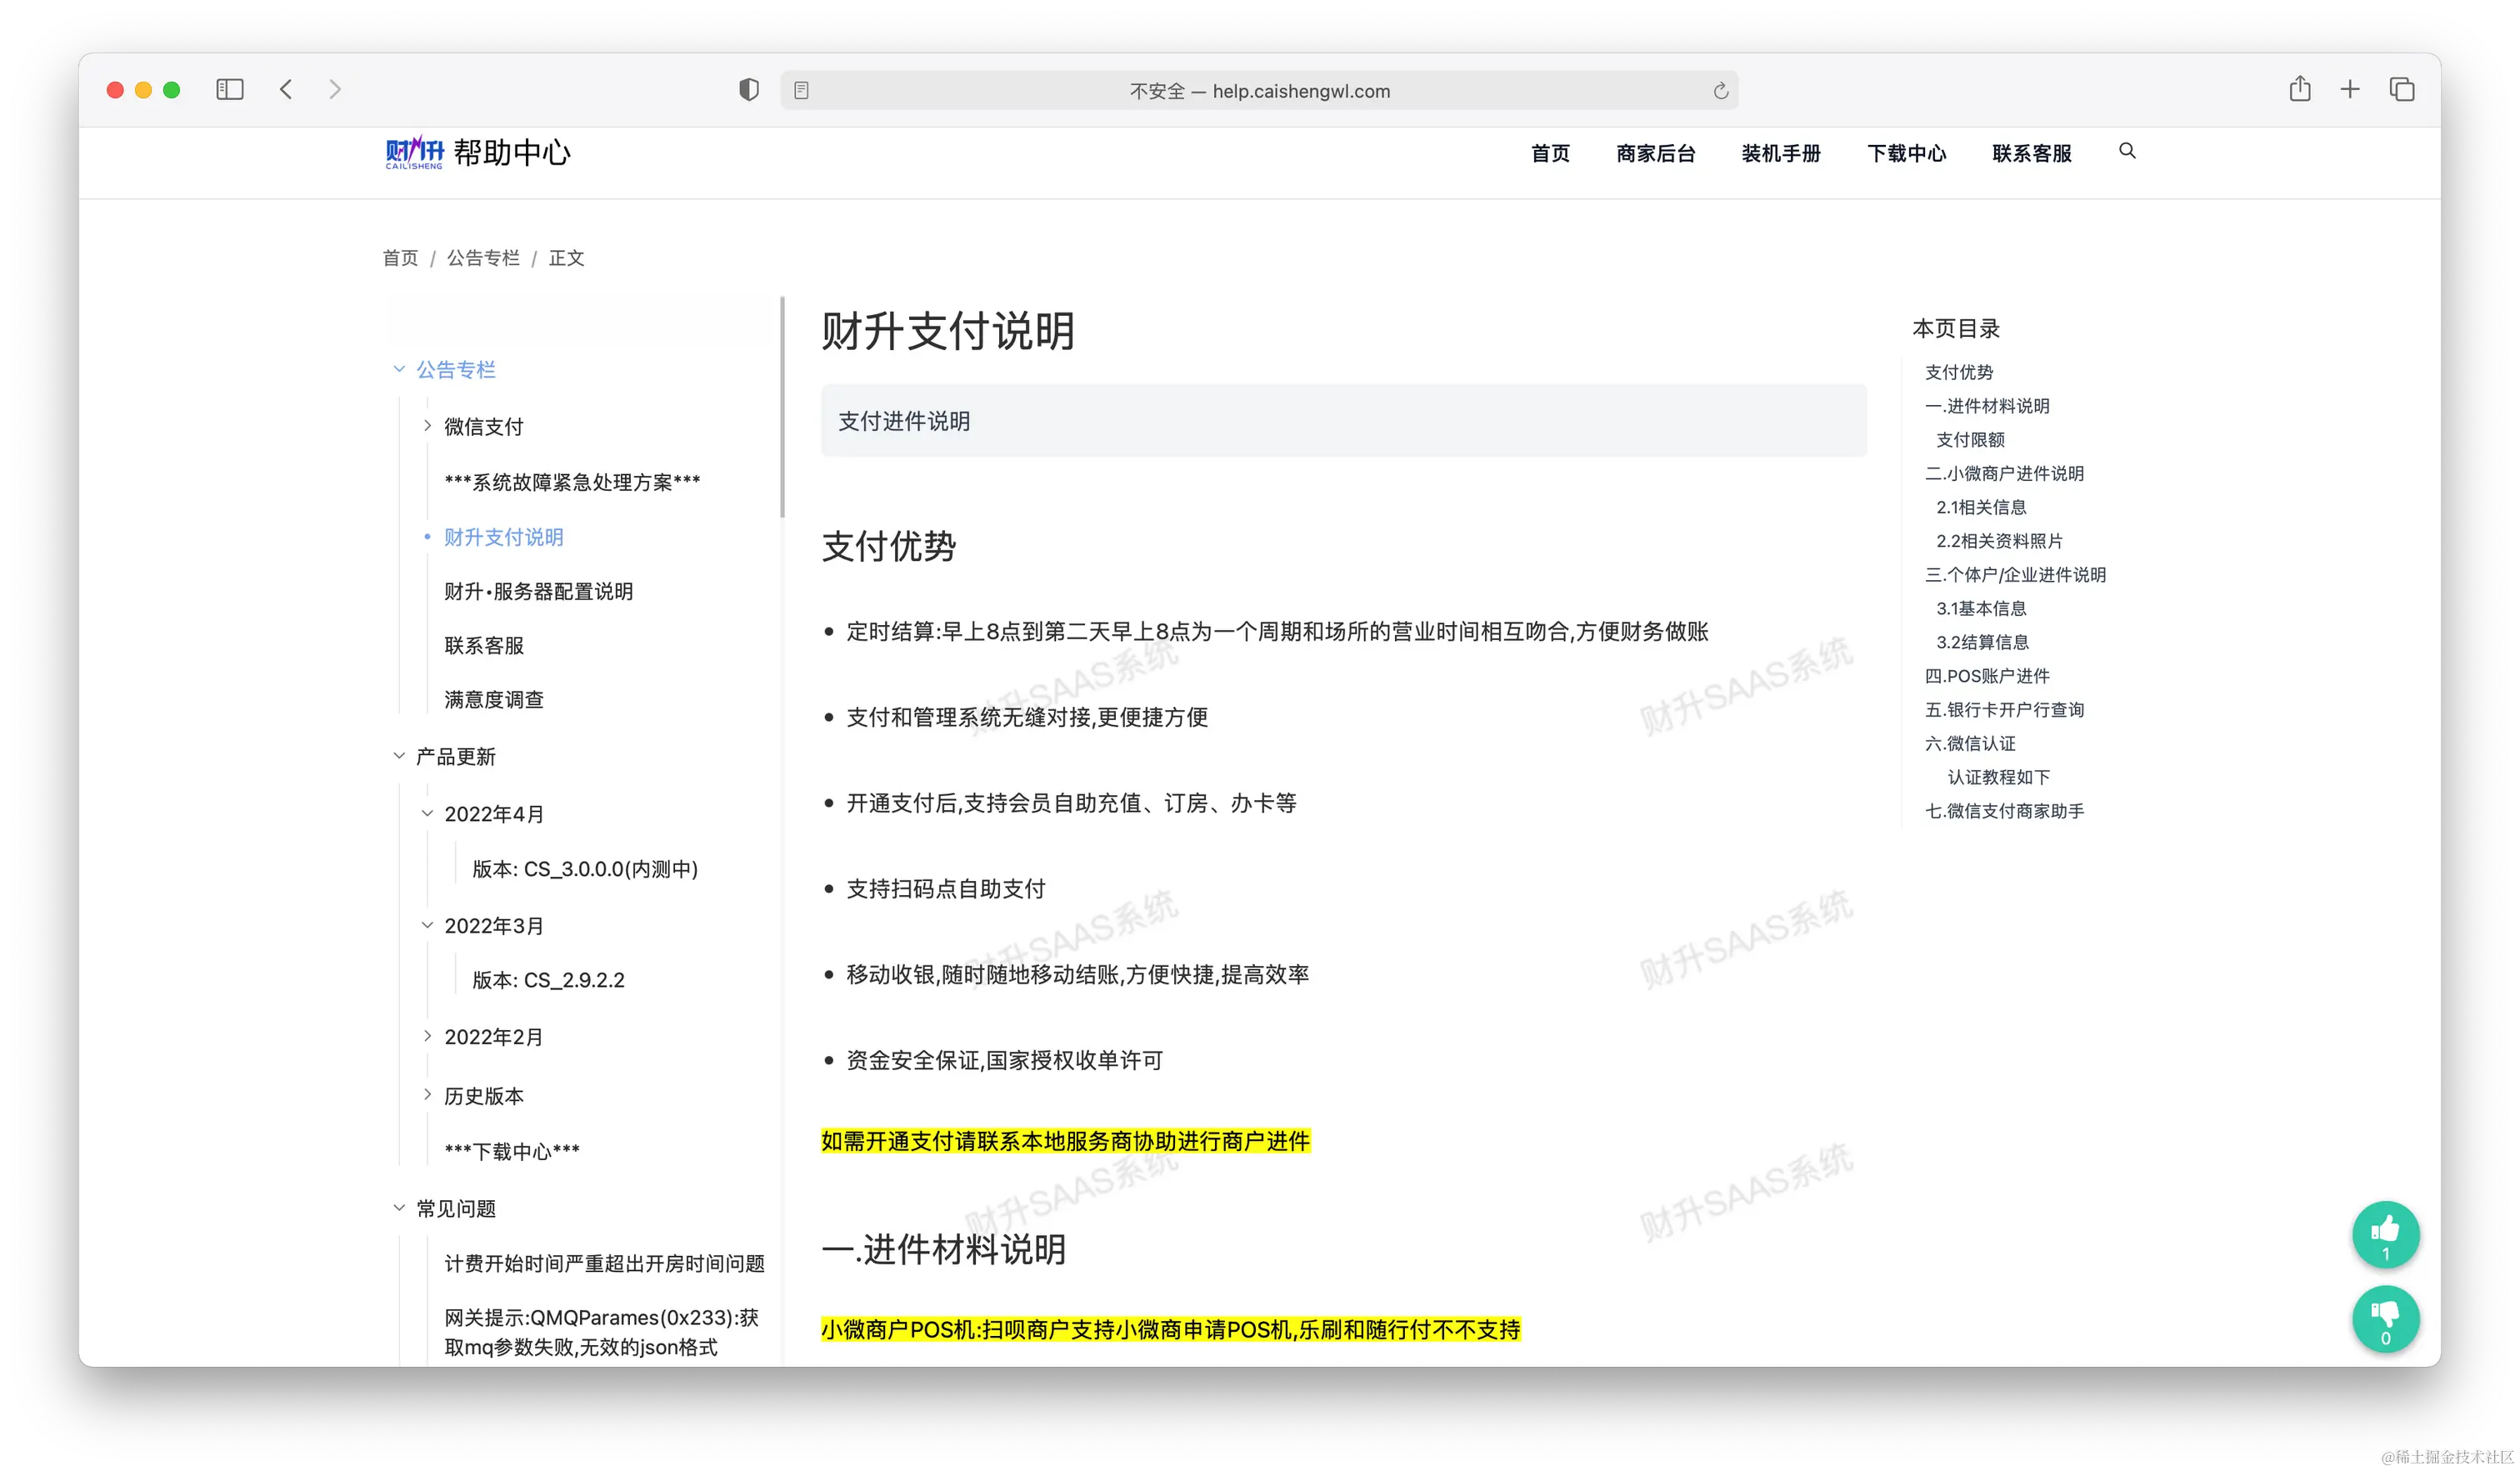
Task: Collapse the 常见问题 section
Action: click(x=399, y=1208)
